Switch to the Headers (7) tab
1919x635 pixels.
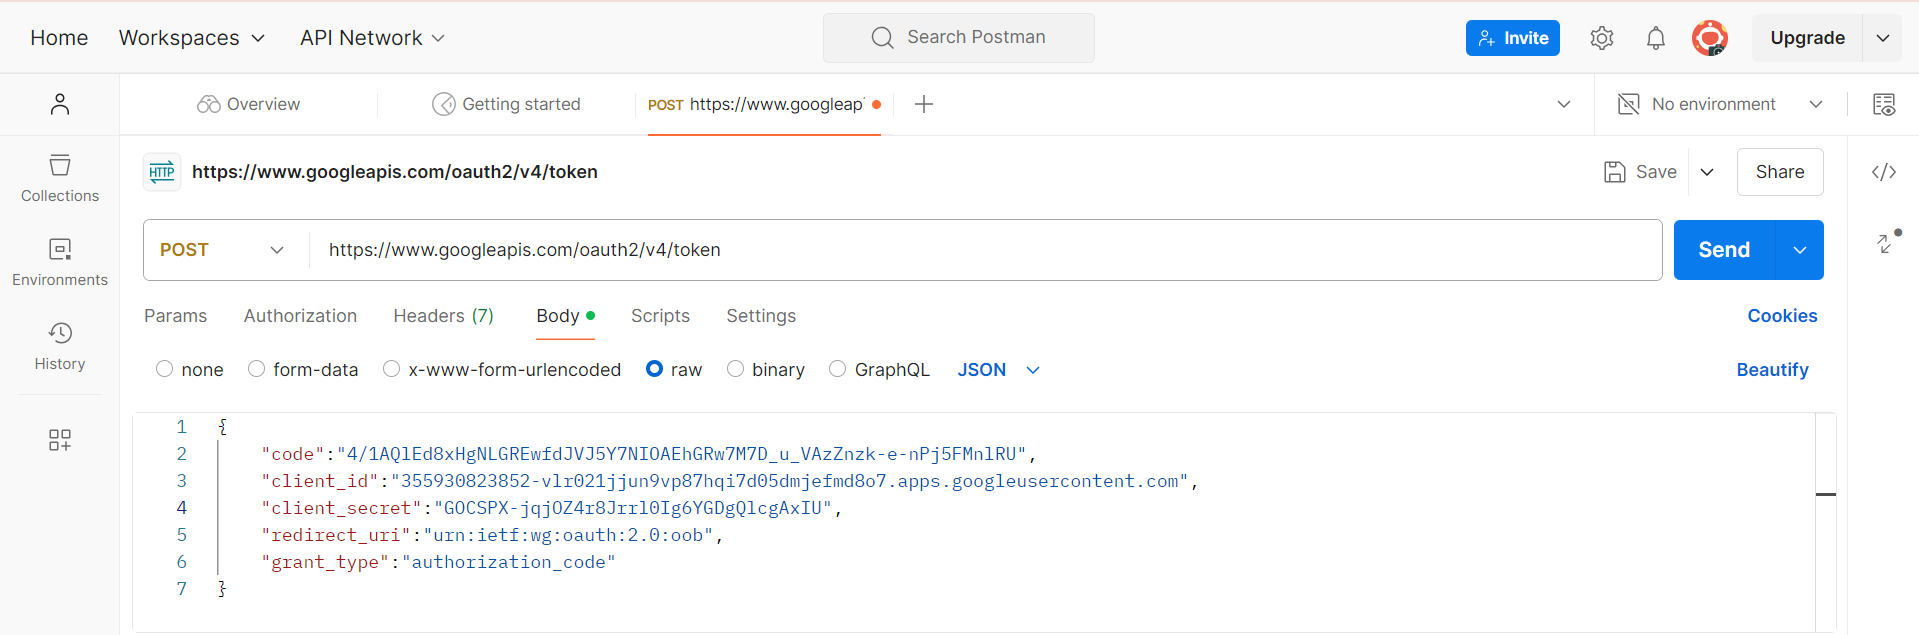coord(444,316)
